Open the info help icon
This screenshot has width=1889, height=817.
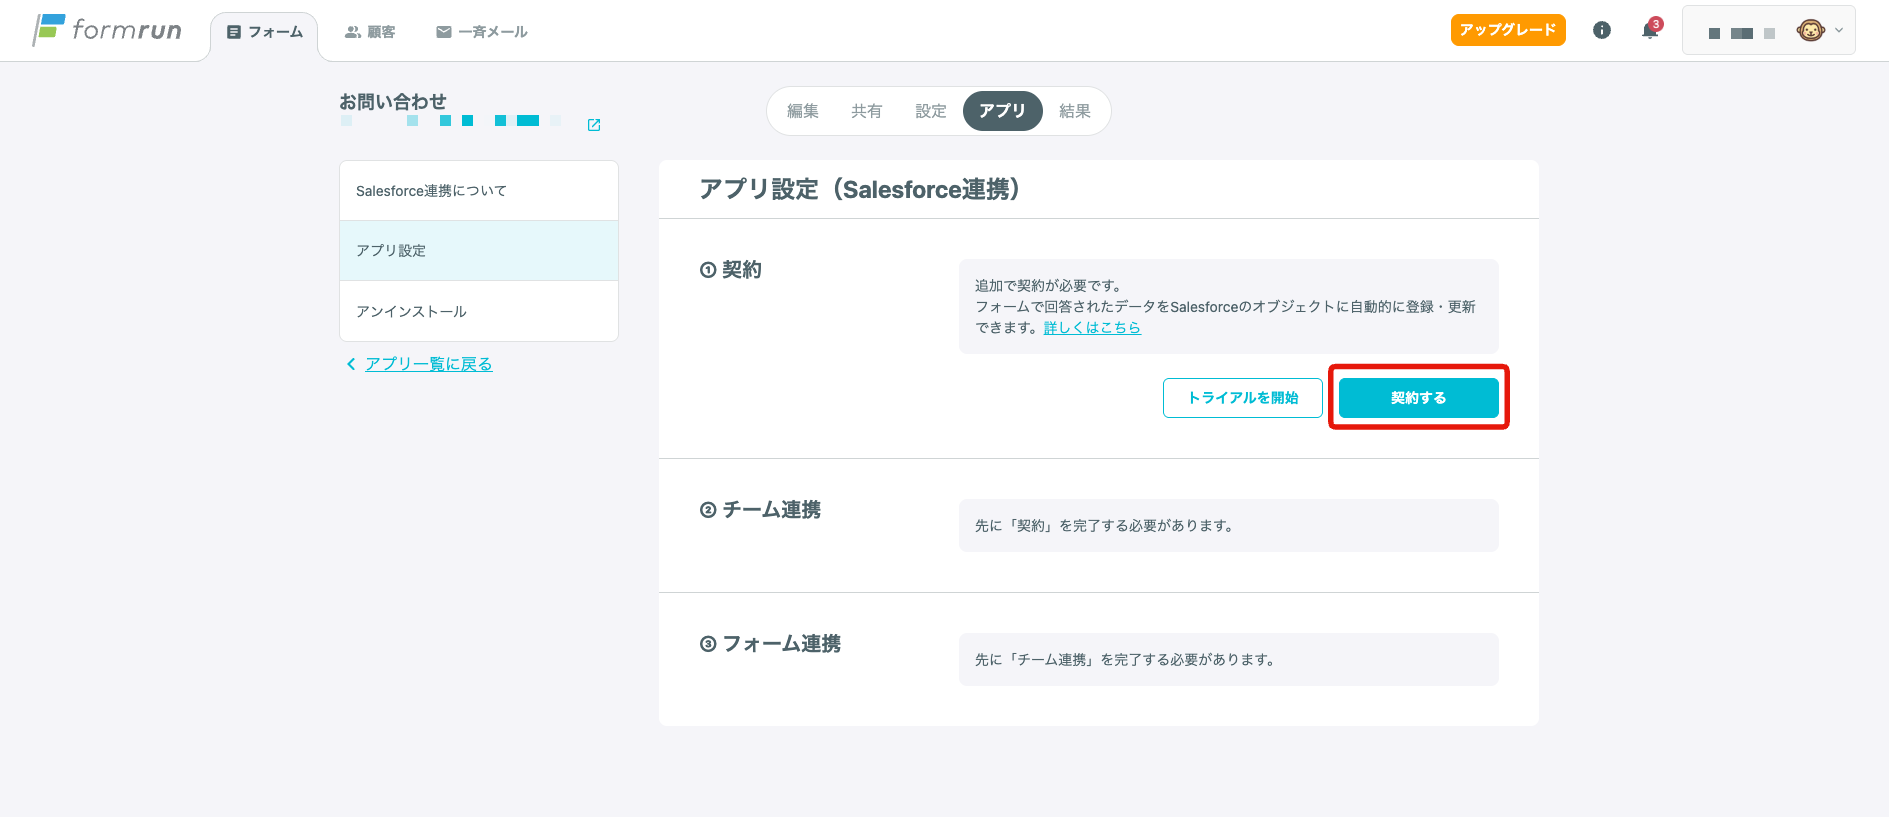[x=1602, y=30]
